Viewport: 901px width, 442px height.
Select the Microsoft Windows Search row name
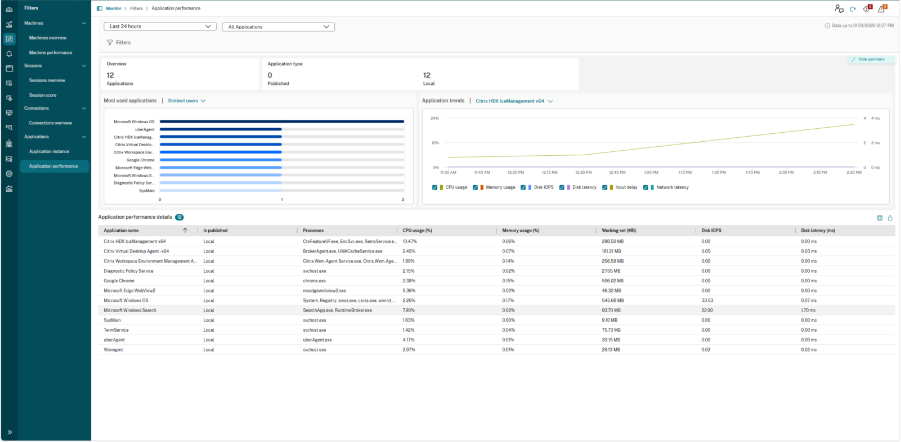point(130,310)
